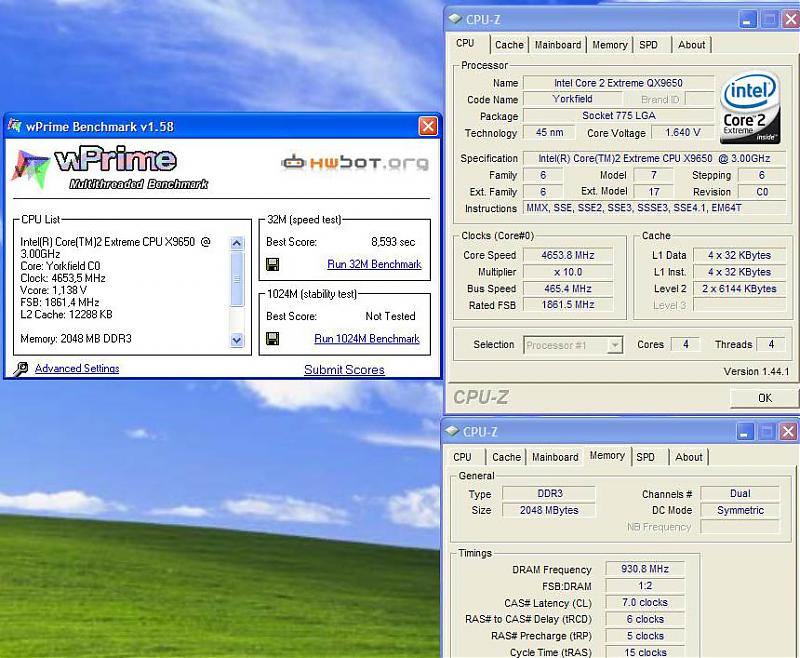Minimize the bottom CPU-Z window
800x658 pixels.
745,432
